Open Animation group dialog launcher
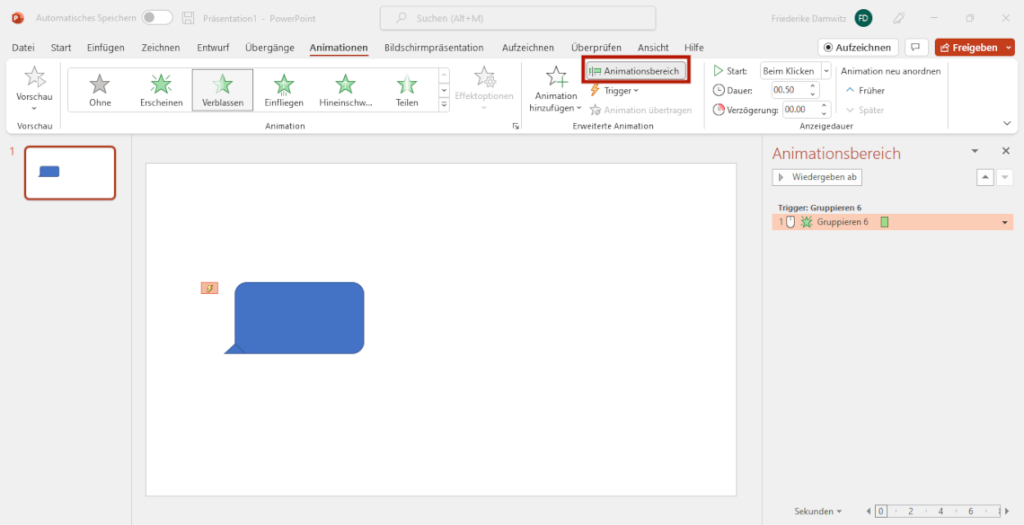 [515, 127]
